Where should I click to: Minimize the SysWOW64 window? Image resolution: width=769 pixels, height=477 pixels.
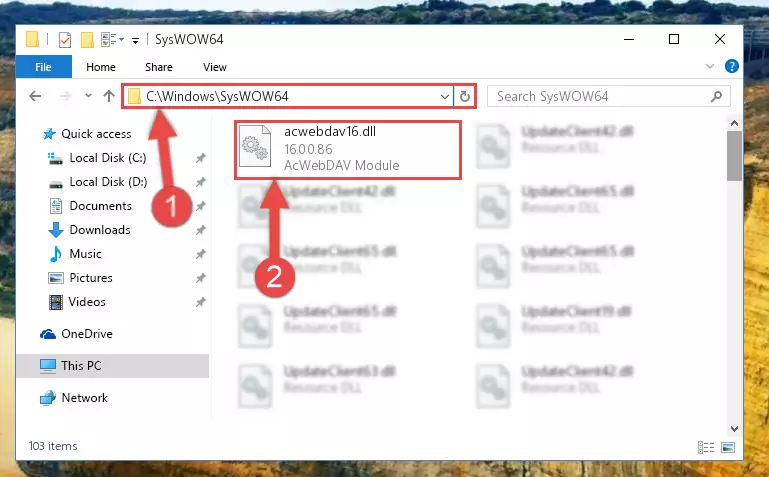[x=629, y=39]
